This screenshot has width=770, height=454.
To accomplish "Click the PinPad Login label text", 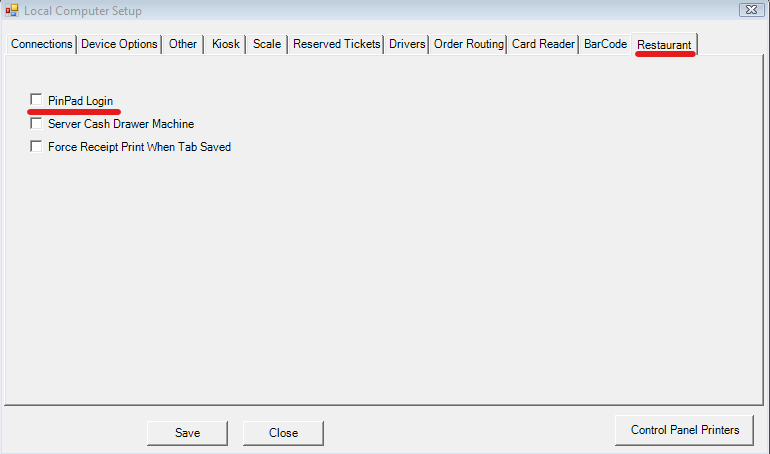I will pos(80,101).
